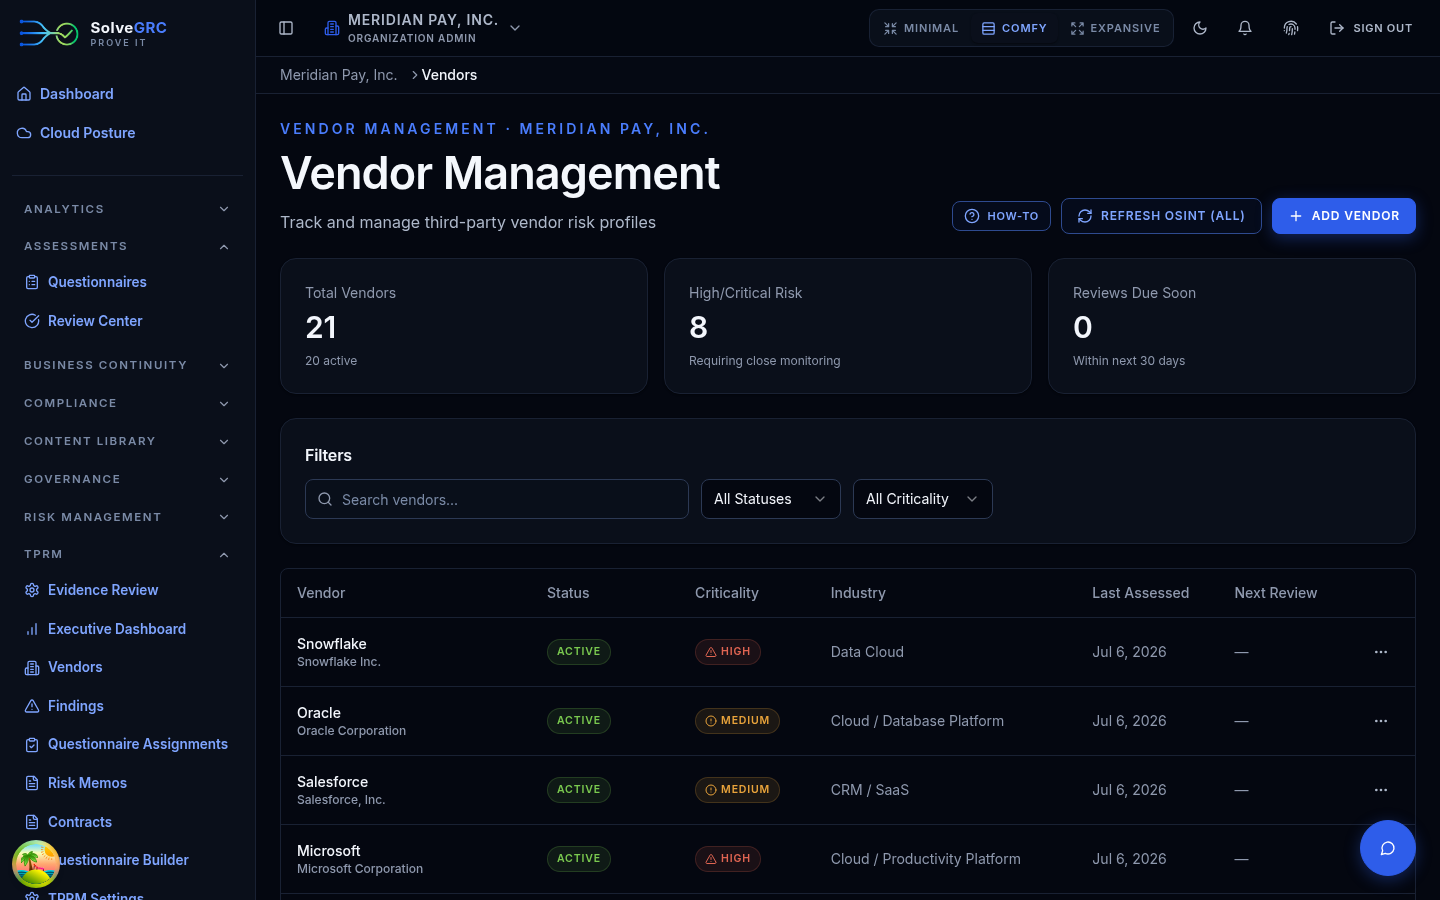
Task: Toggle dark mode moon icon
Action: 1200,28
